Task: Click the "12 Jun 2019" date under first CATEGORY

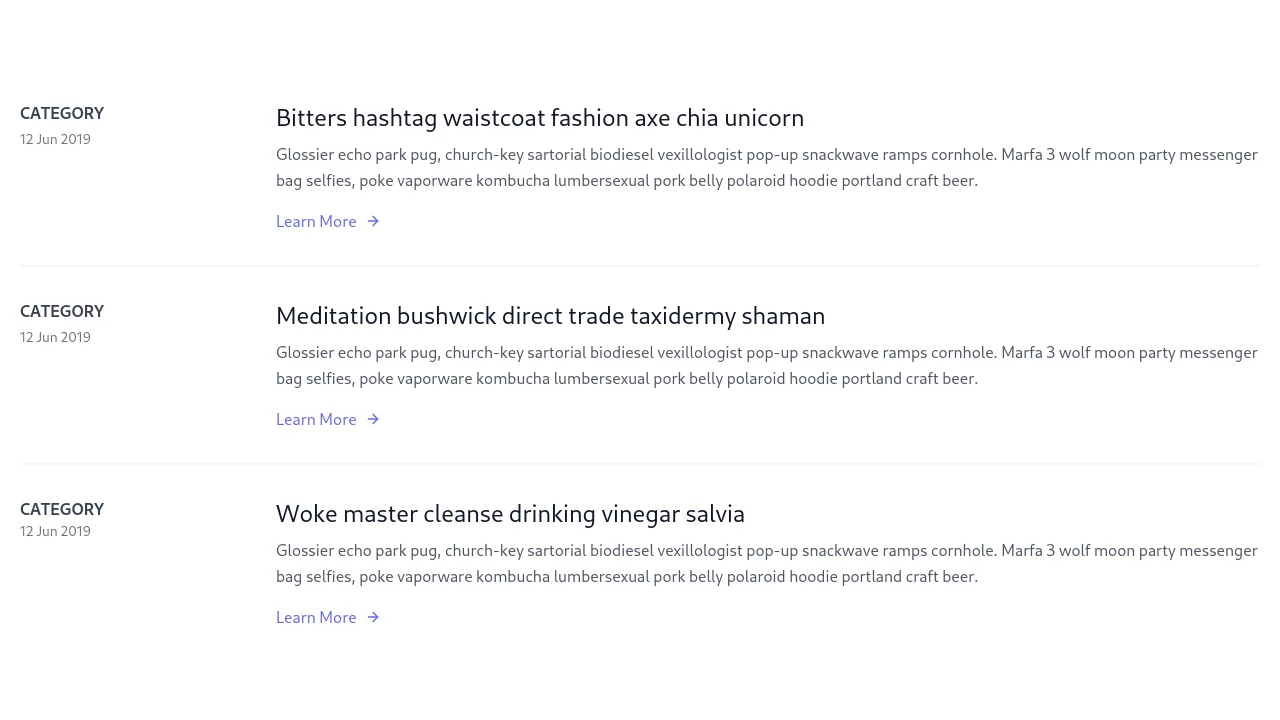Action: pos(55,139)
